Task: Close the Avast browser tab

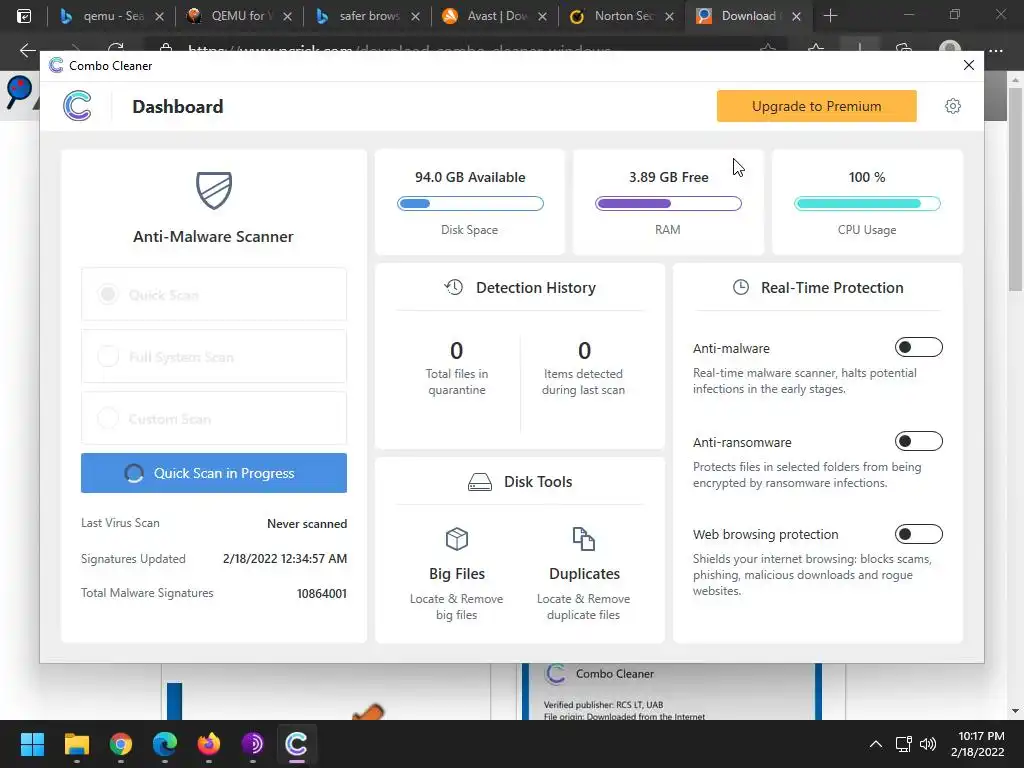Action: click(542, 16)
